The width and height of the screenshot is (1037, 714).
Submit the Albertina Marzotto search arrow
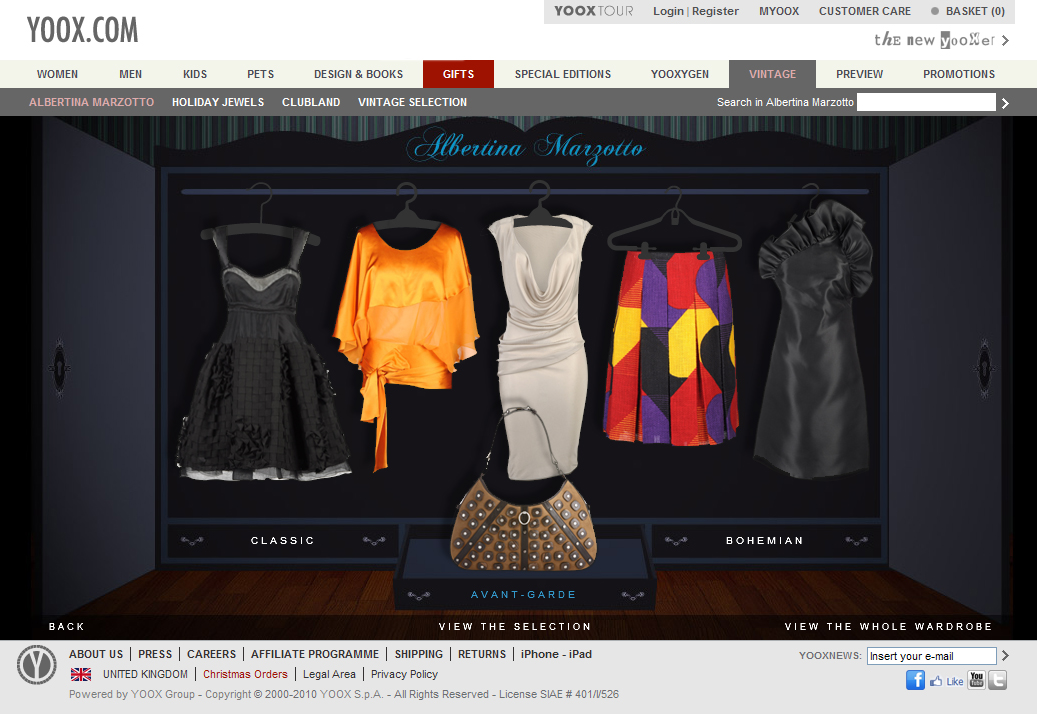pyautogui.click(x=1005, y=102)
